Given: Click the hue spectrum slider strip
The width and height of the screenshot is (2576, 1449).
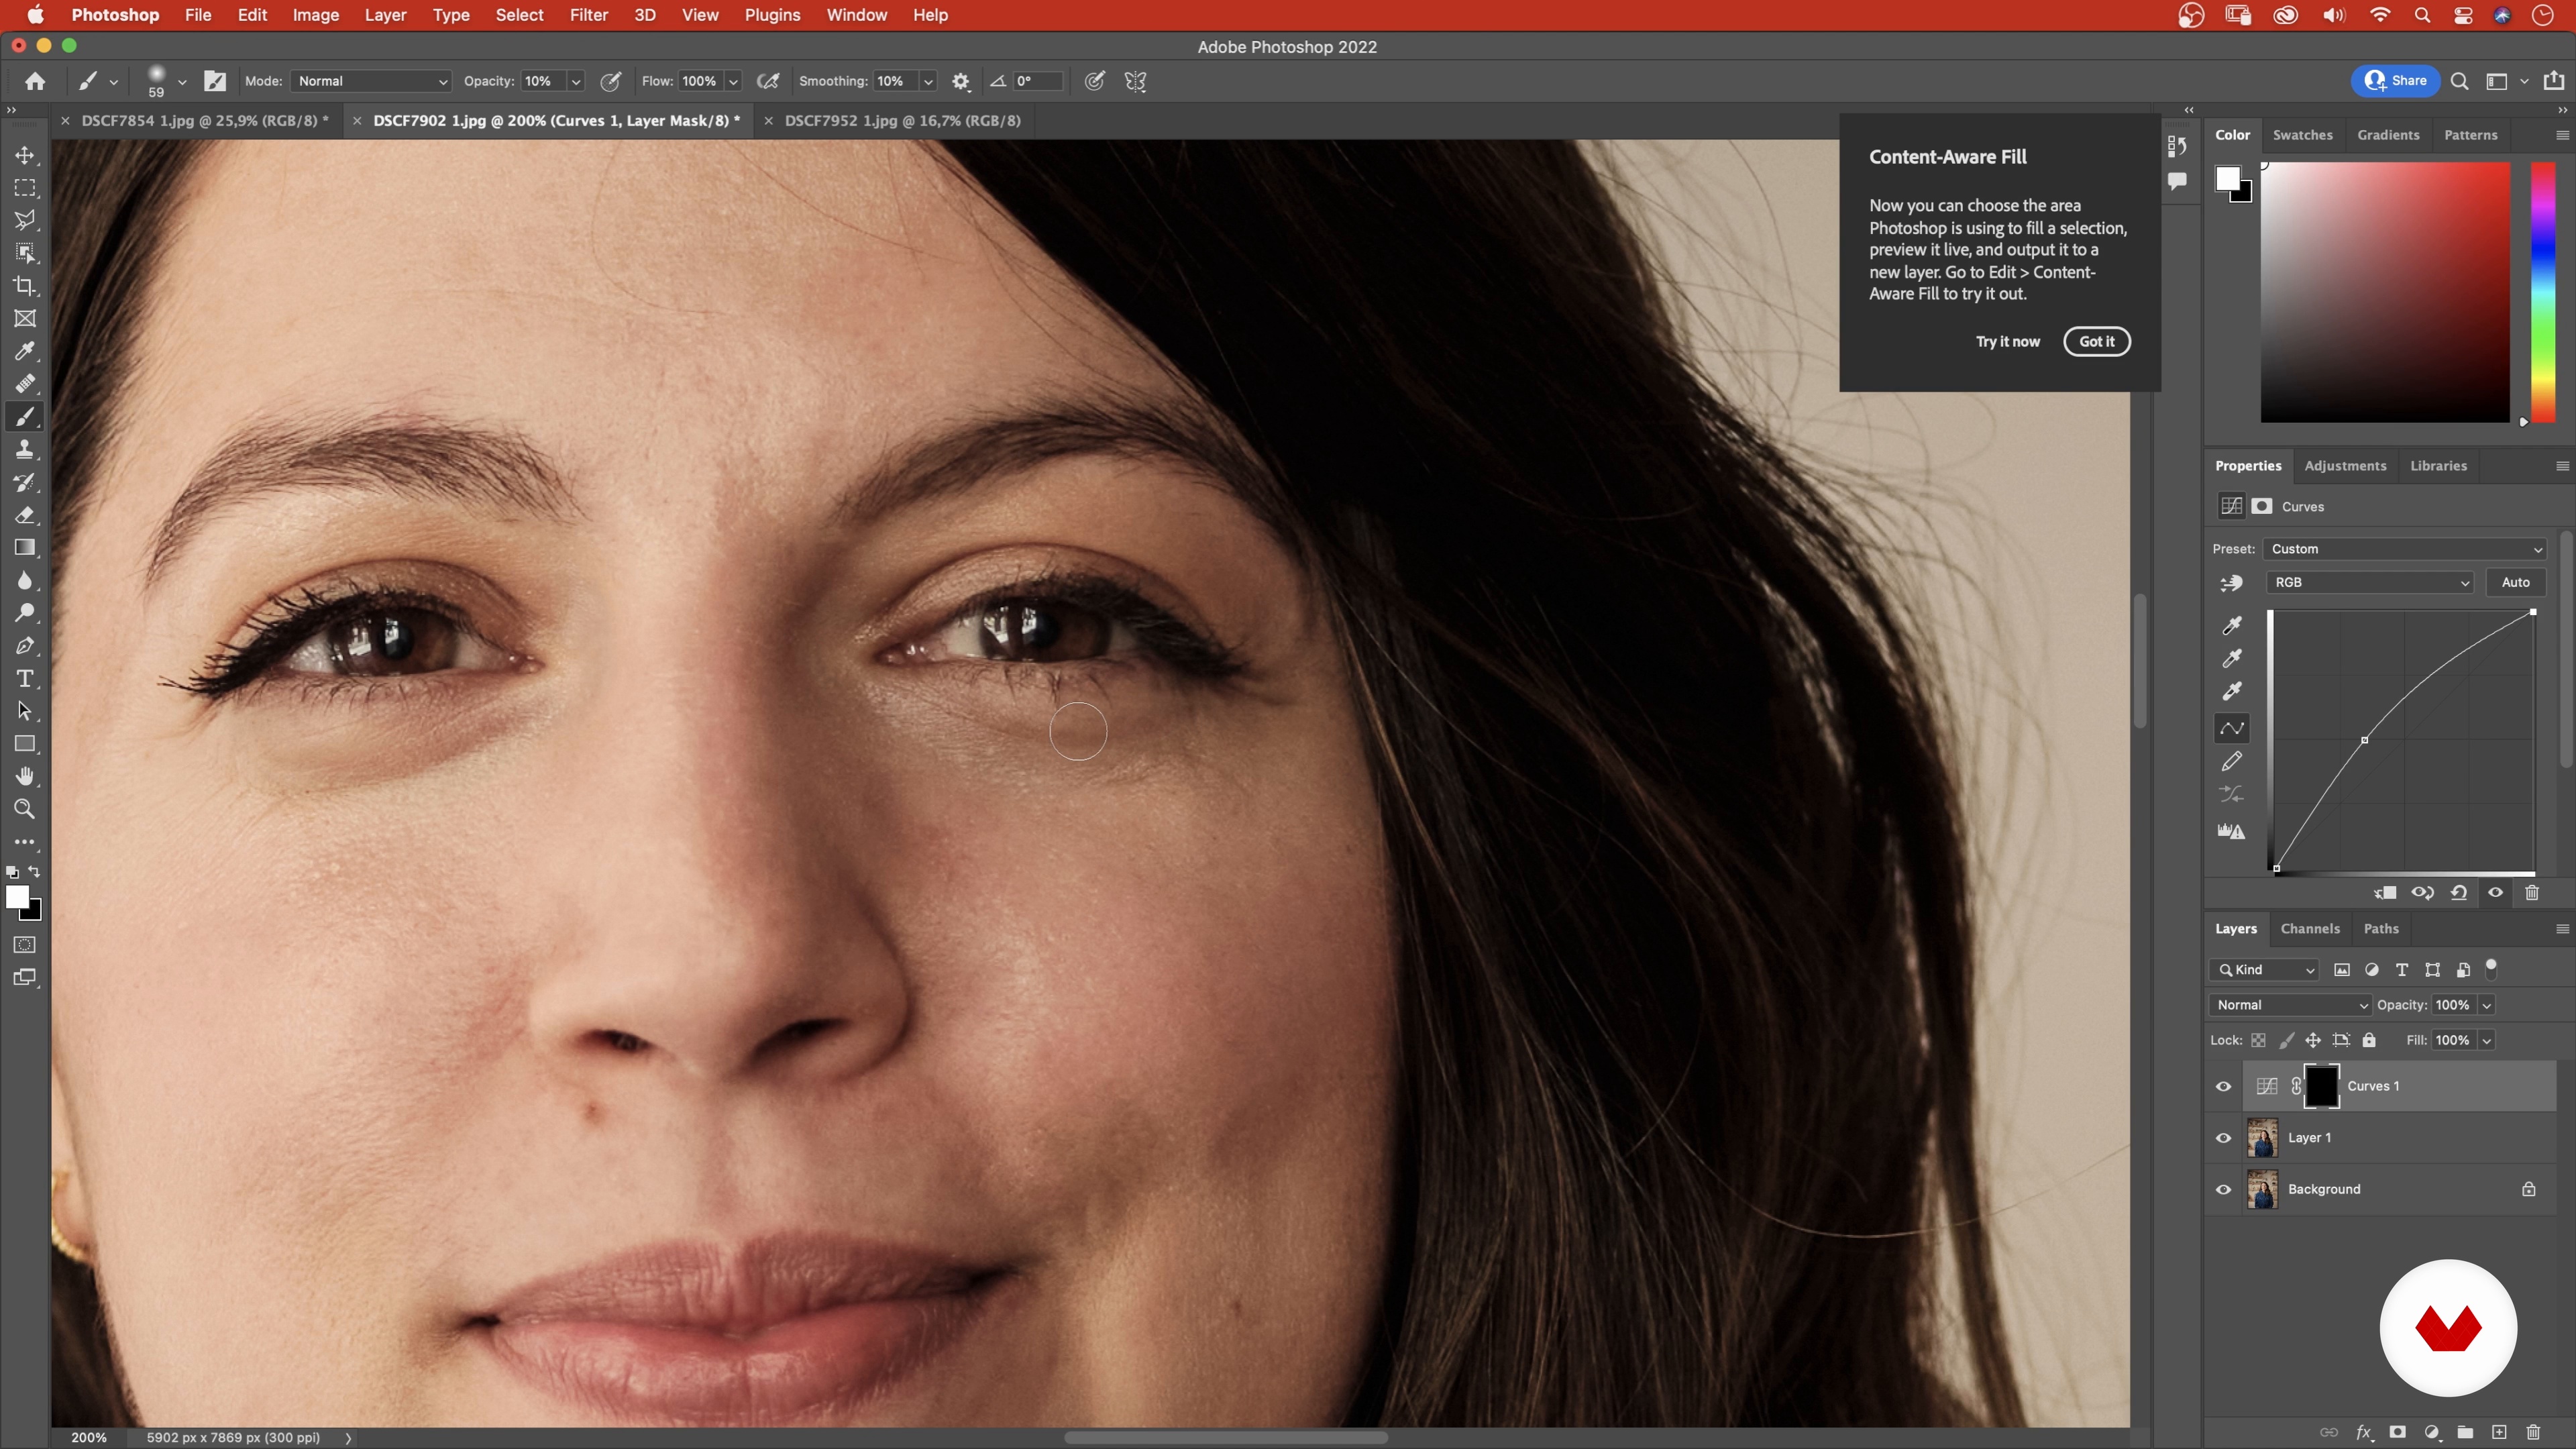Looking at the screenshot, I should (2542, 292).
